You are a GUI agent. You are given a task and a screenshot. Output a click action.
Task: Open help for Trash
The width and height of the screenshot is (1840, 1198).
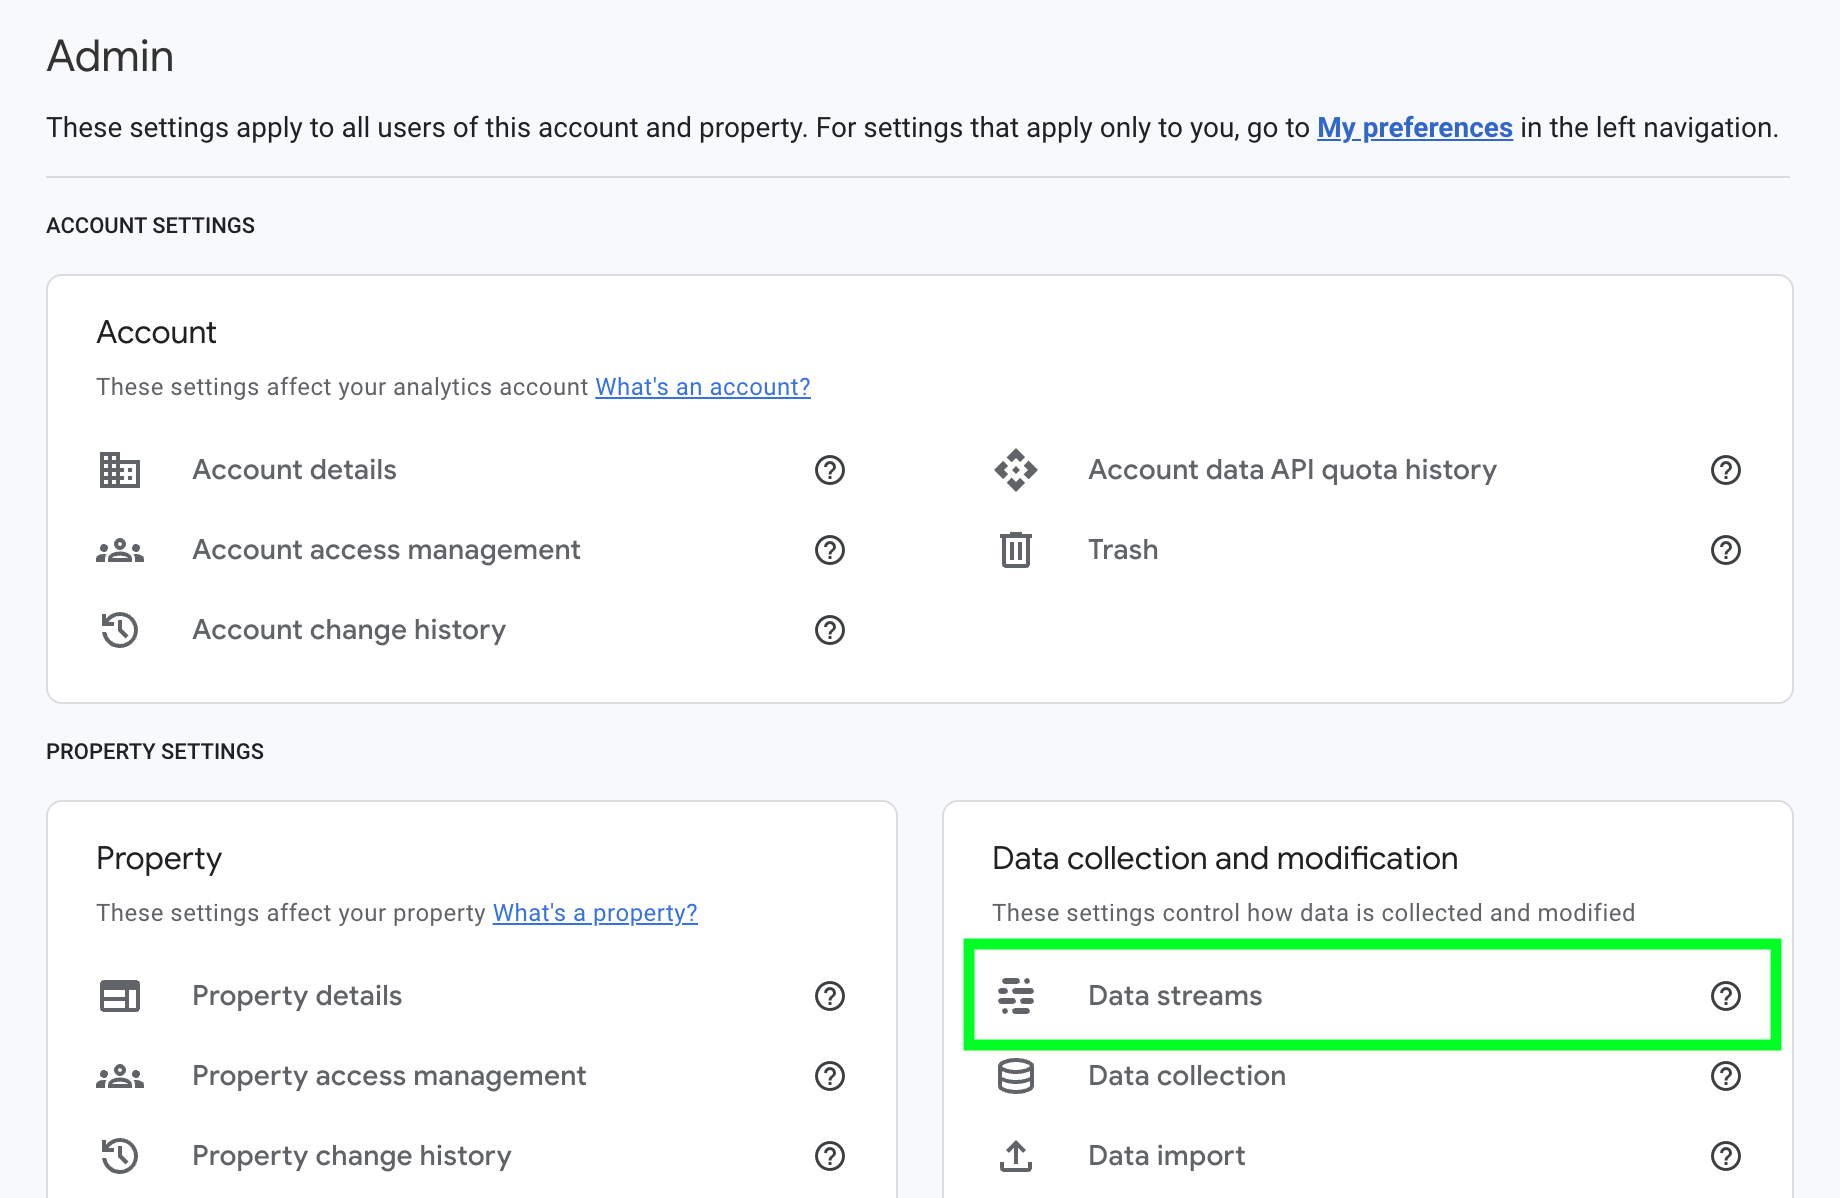pyautogui.click(x=1726, y=550)
